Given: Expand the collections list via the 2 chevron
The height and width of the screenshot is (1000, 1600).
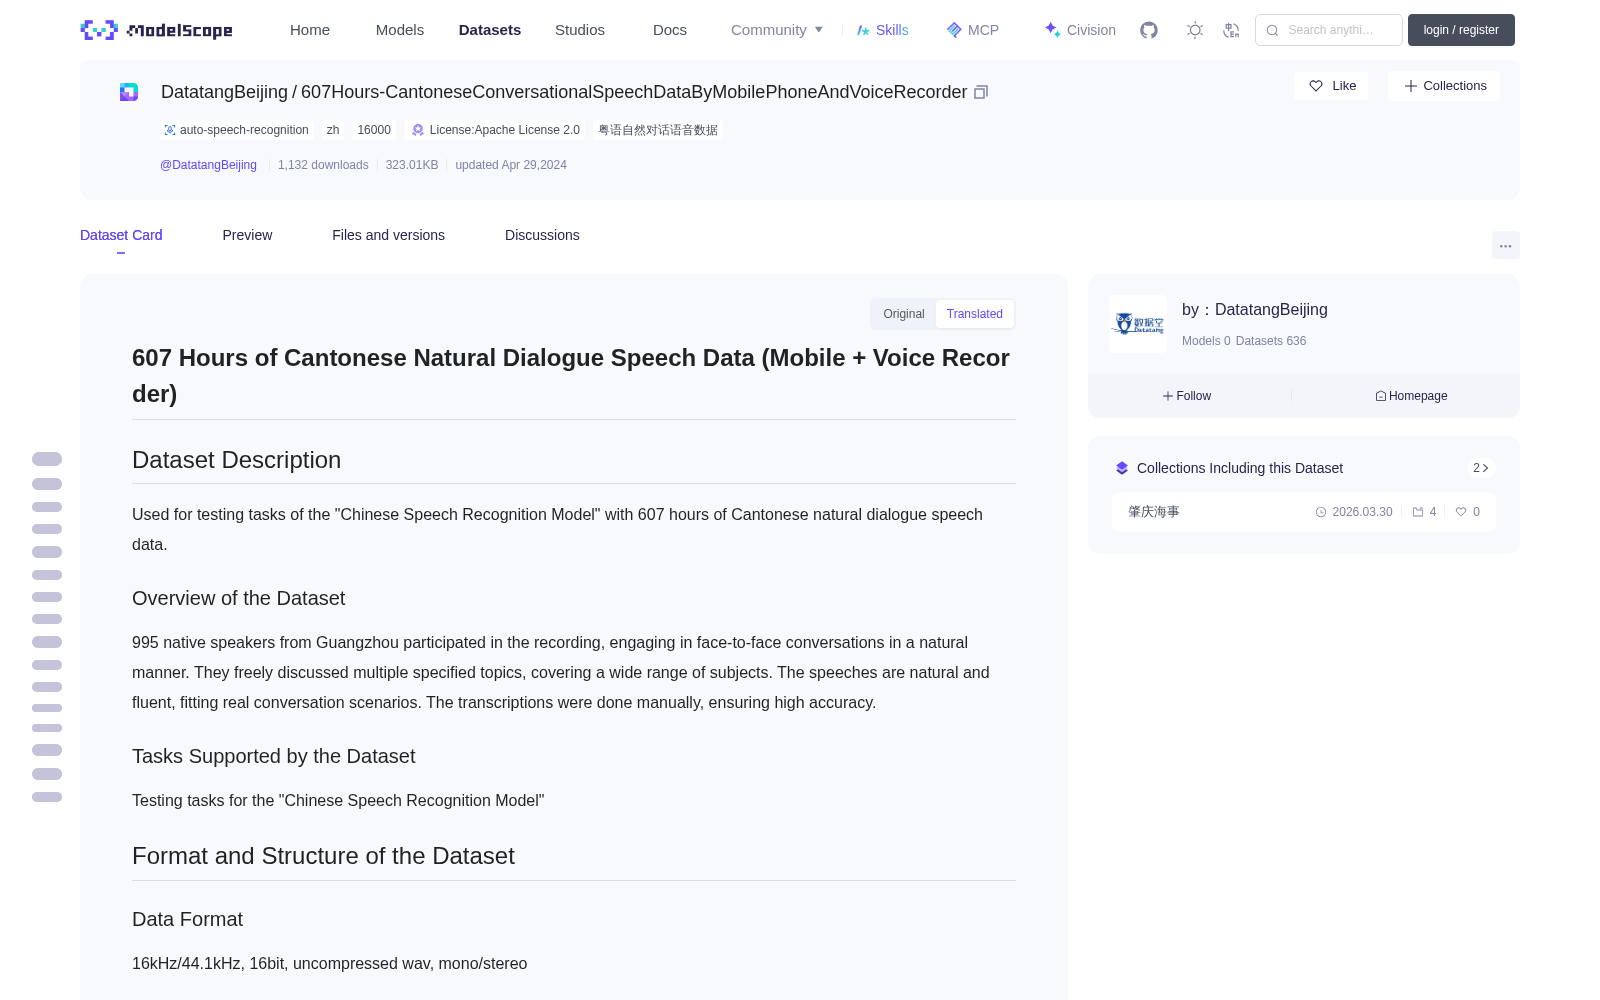Looking at the screenshot, I should (x=1481, y=468).
